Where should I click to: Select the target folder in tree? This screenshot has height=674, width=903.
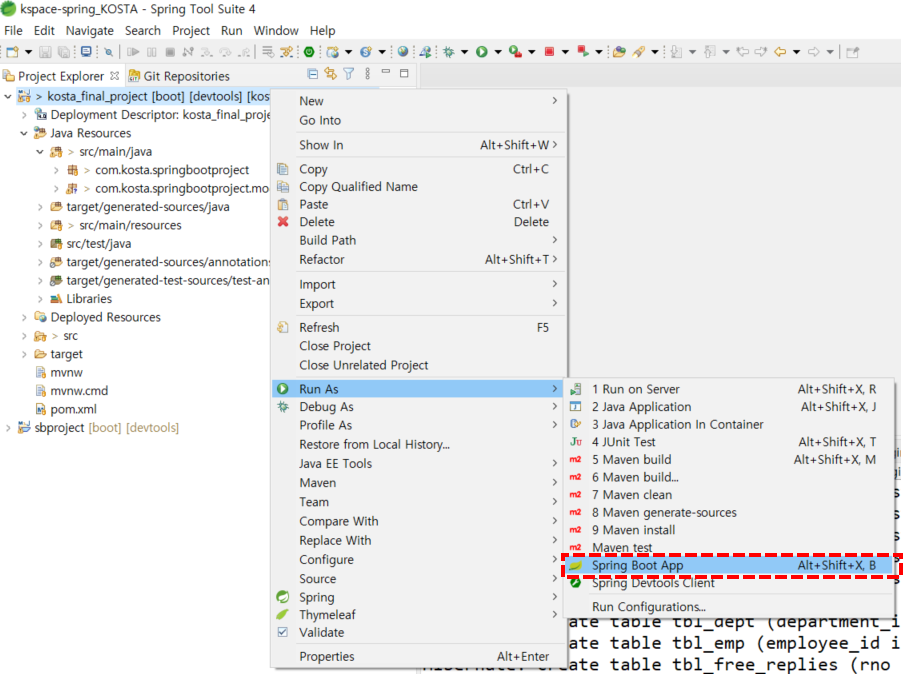pyautogui.click(x=66, y=354)
